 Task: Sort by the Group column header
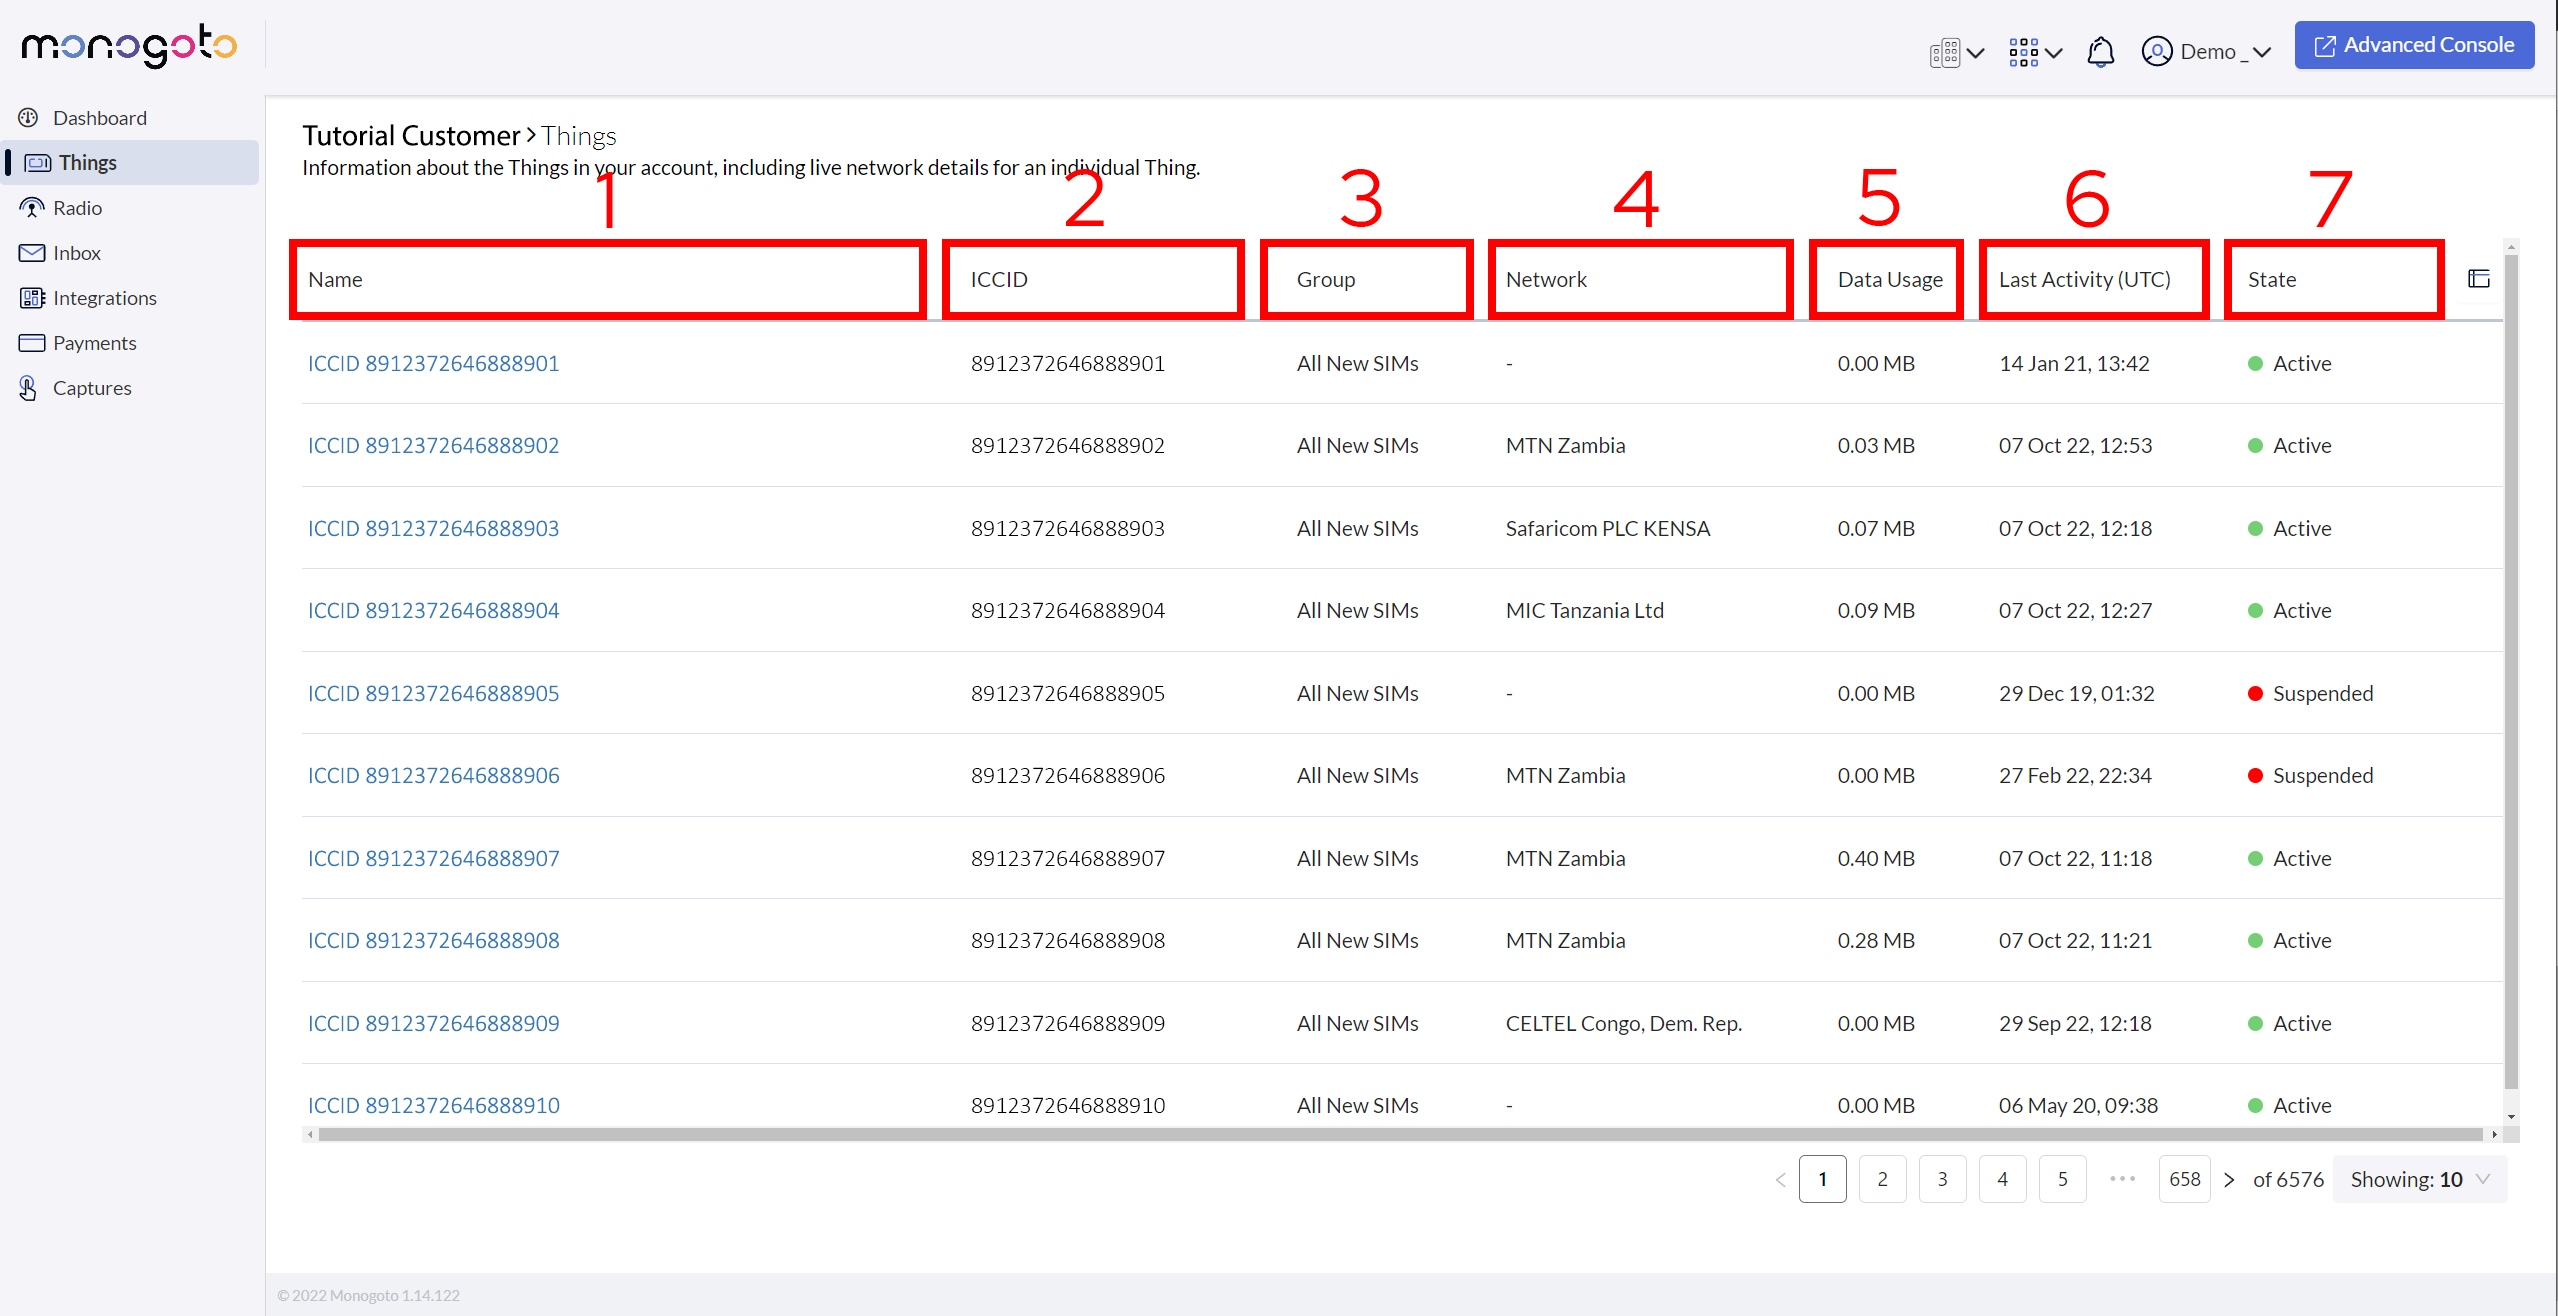1325,280
